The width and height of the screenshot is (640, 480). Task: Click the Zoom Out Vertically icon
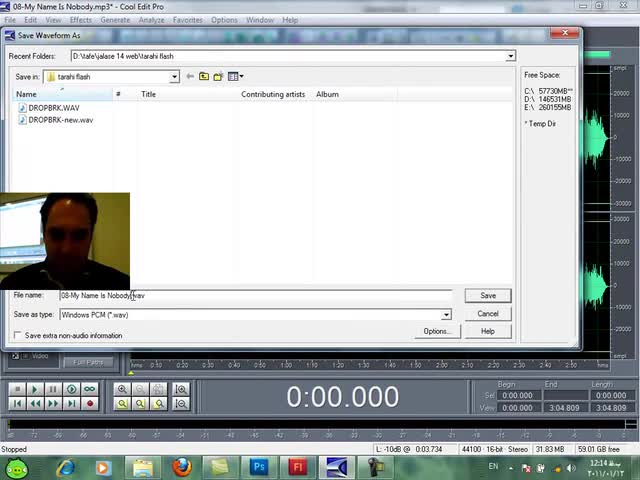coord(181,404)
